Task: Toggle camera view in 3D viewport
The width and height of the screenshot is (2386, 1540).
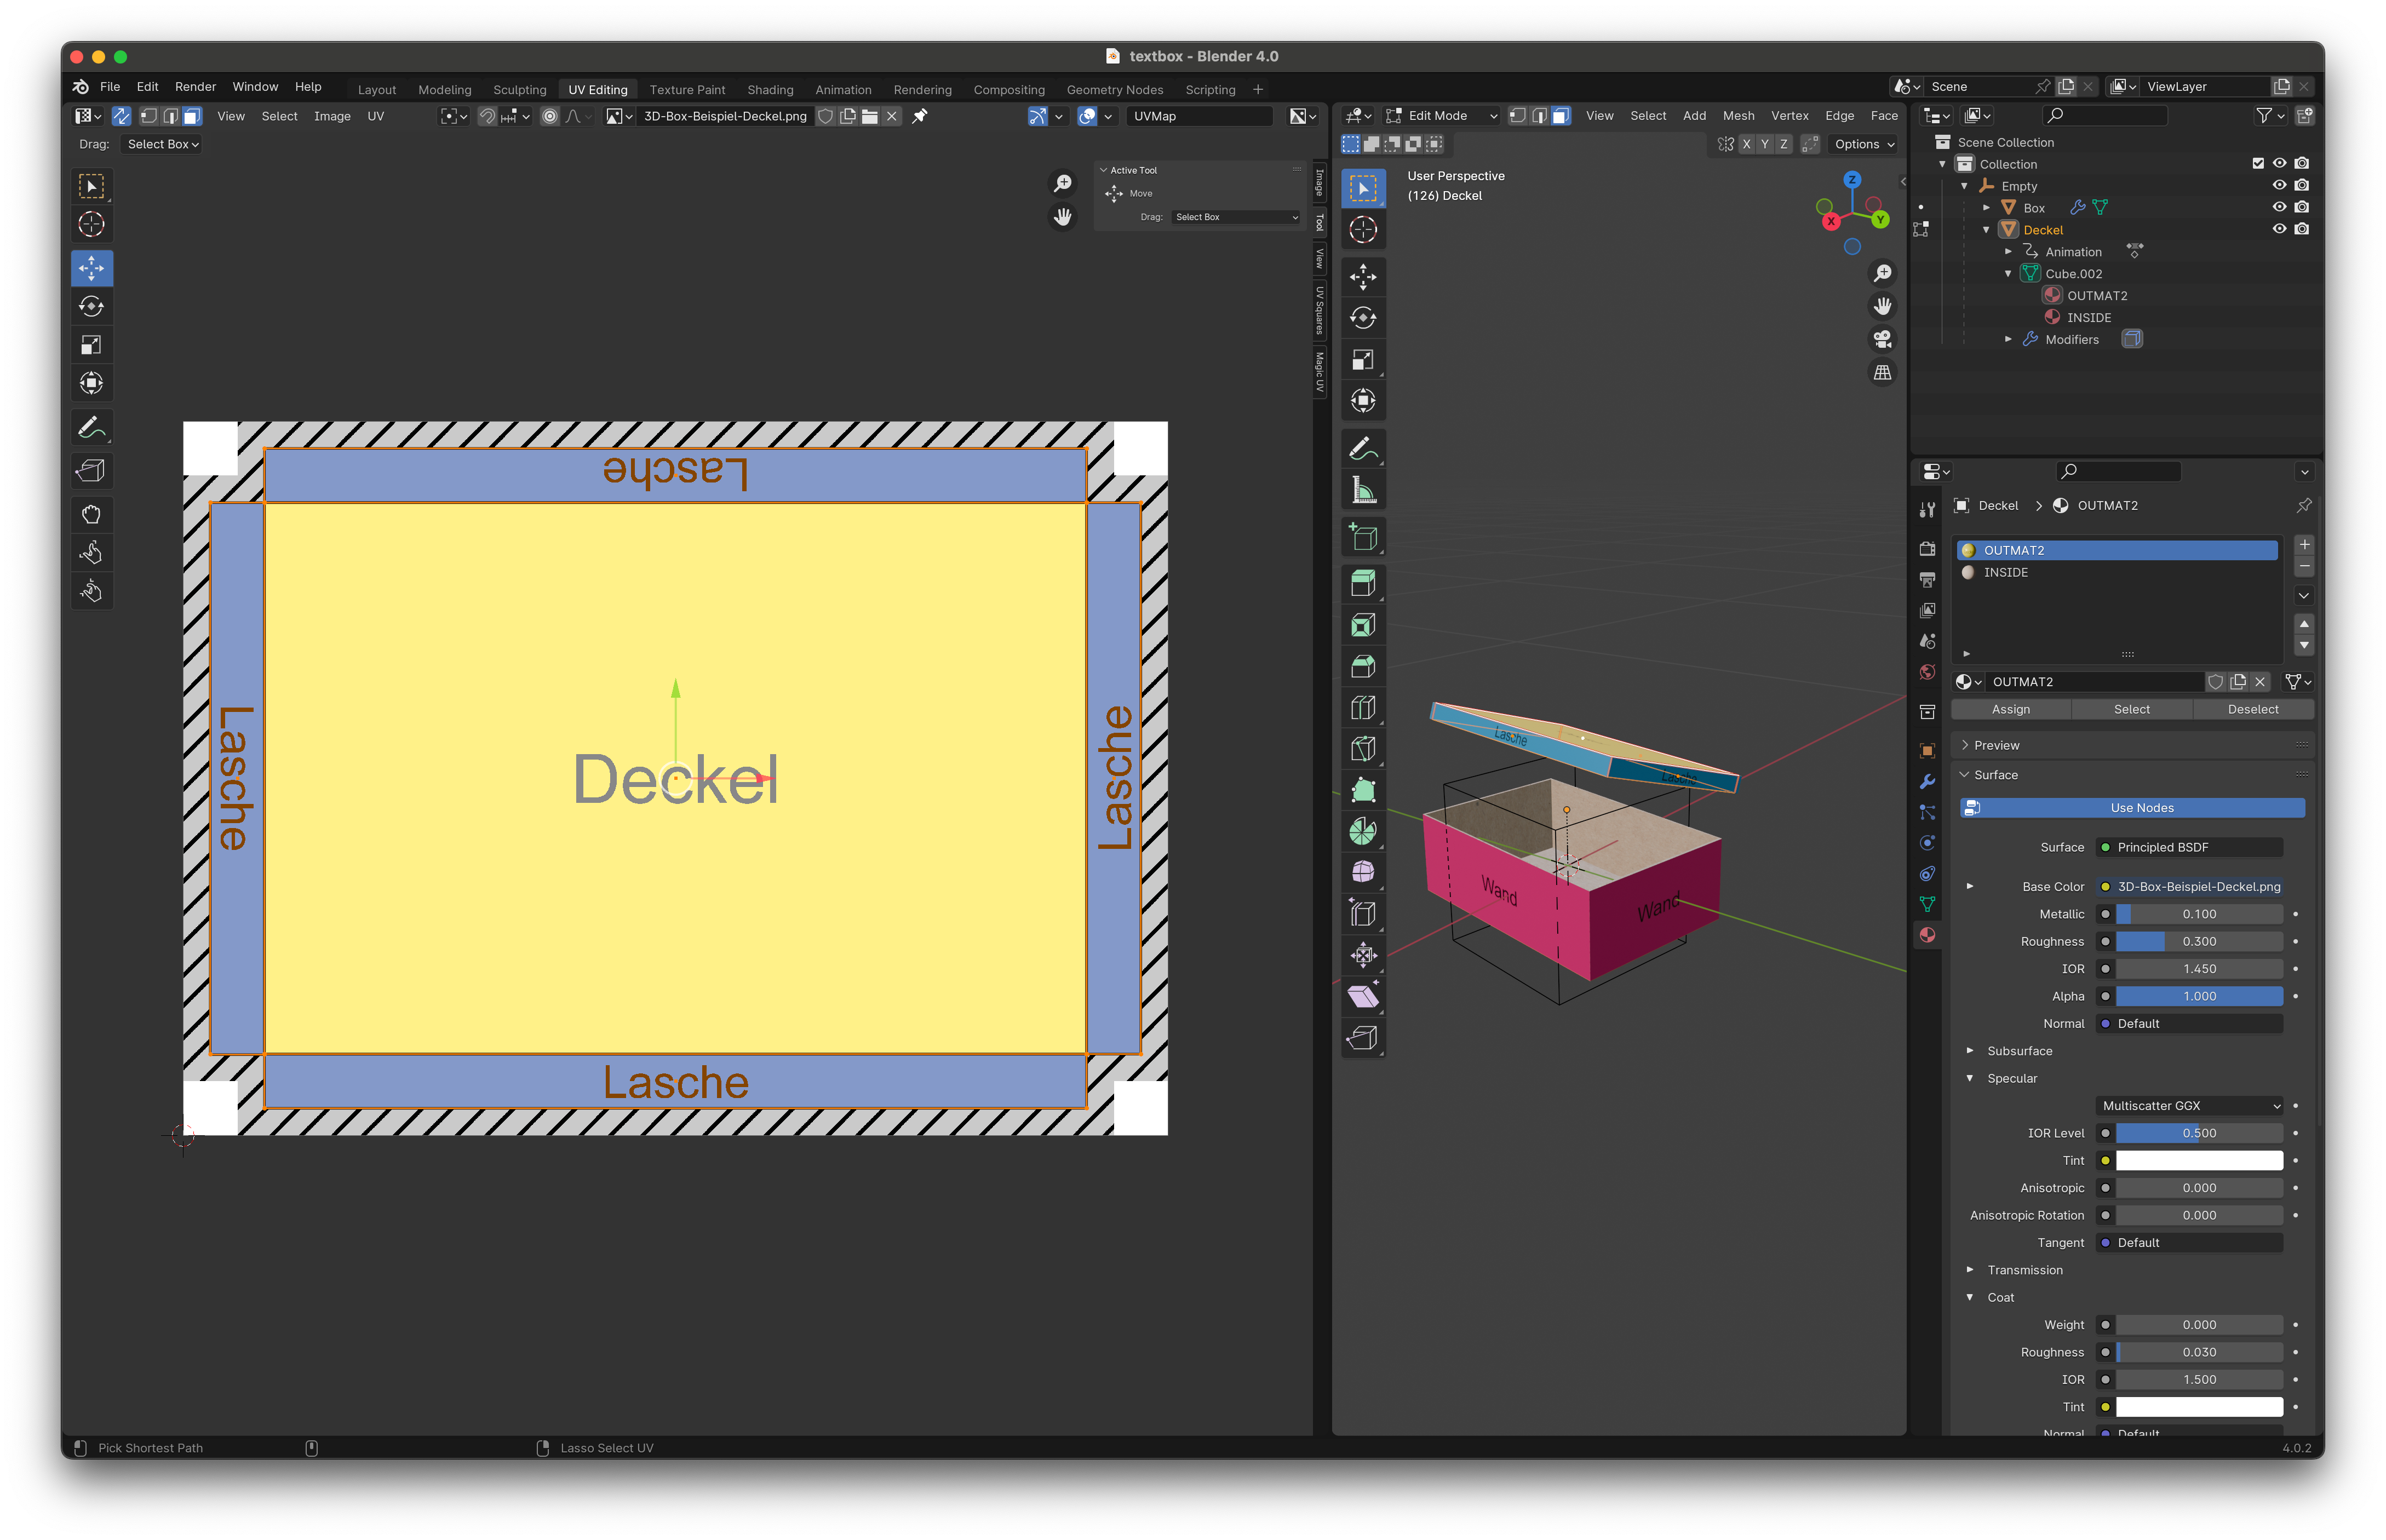Action: pos(1882,339)
